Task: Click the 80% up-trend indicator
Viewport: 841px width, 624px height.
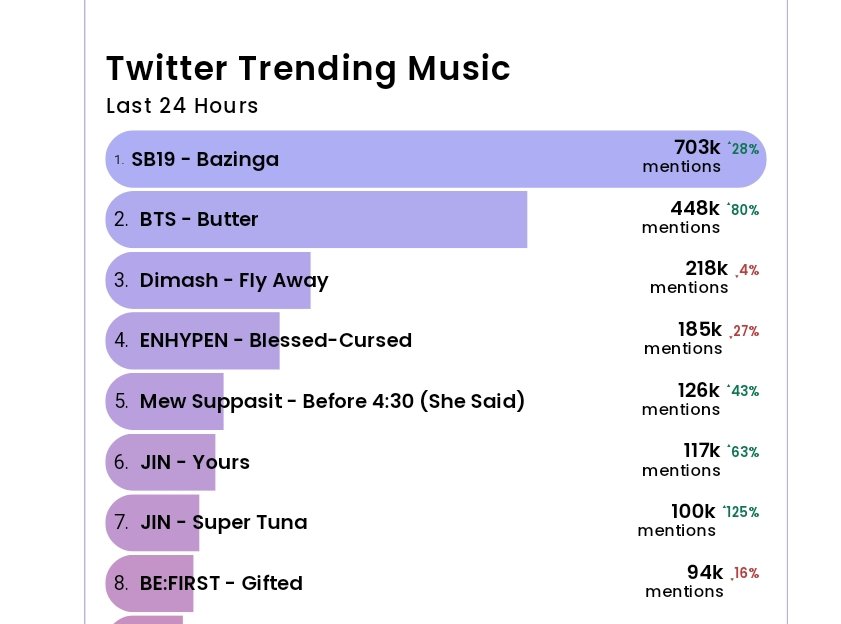Action: [743, 210]
